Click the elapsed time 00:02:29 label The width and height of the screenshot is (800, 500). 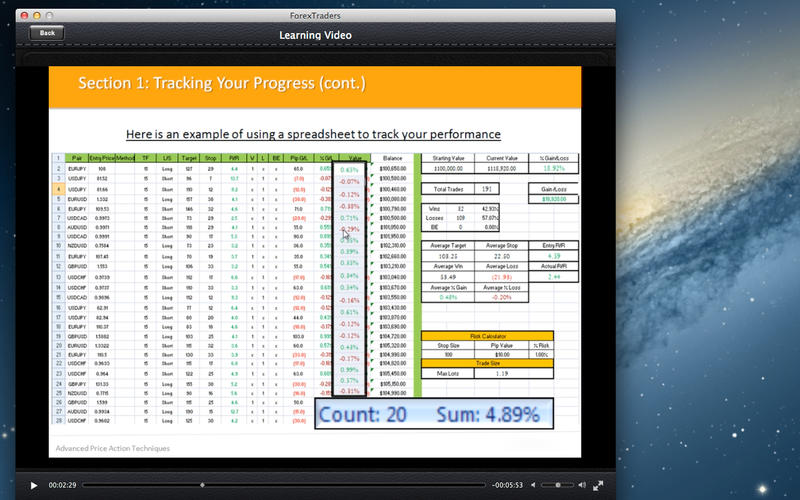pos(59,485)
